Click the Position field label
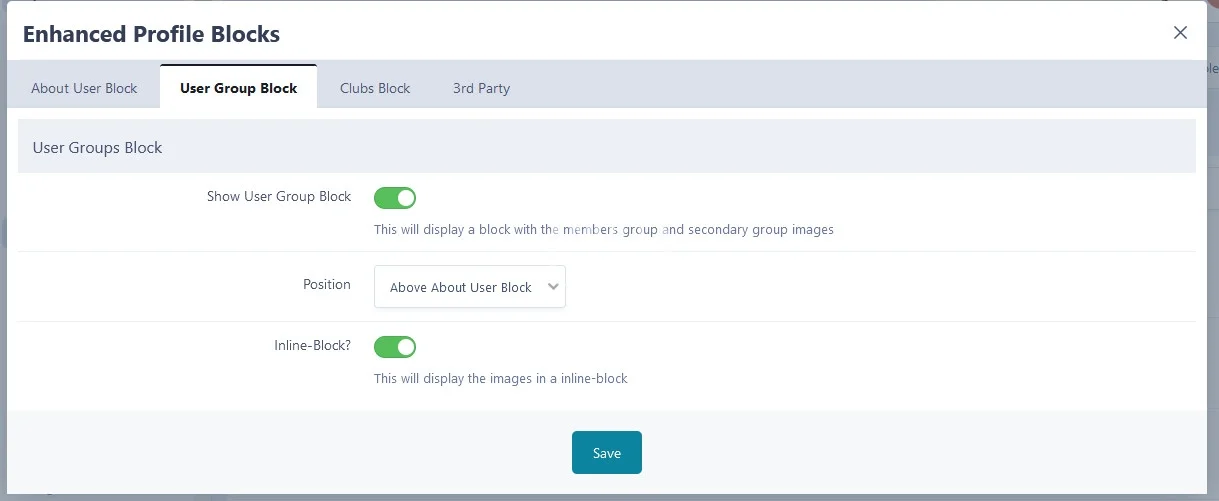The image size is (1219, 501). click(327, 285)
